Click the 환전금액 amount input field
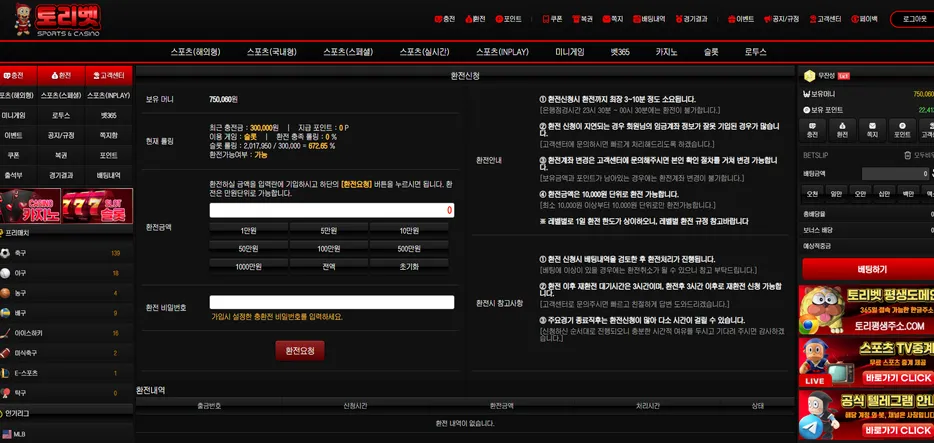The height and width of the screenshot is (443, 934). [x=332, y=210]
